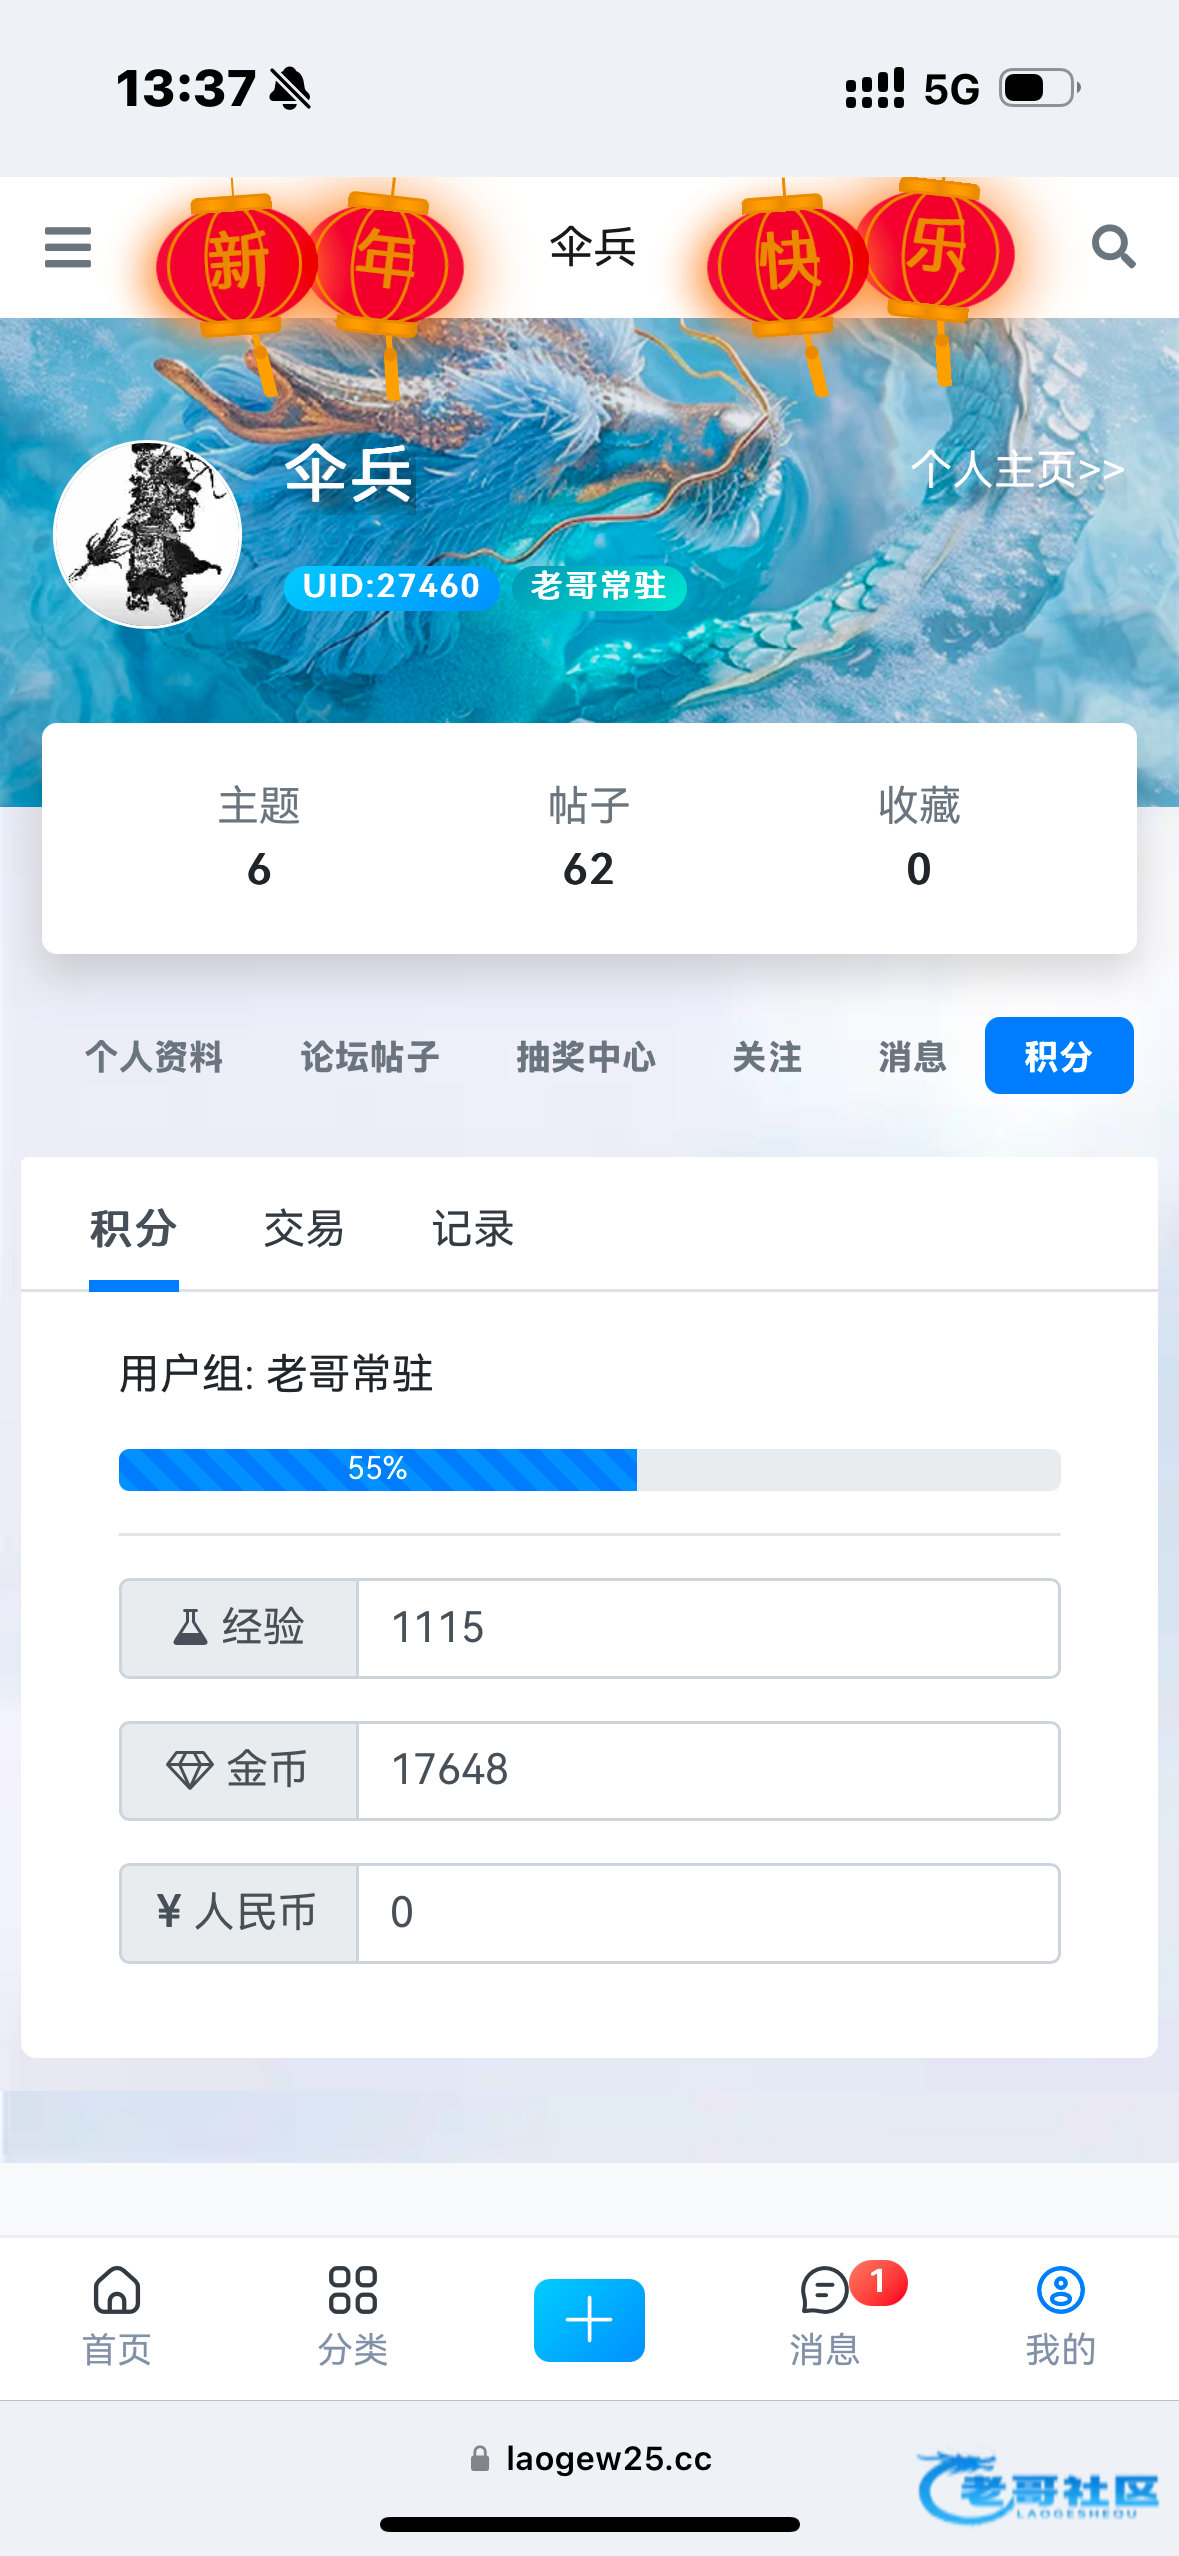This screenshot has width=1179, height=2556.
Task: Click the blue 积分 button
Action: [x=1059, y=1056]
